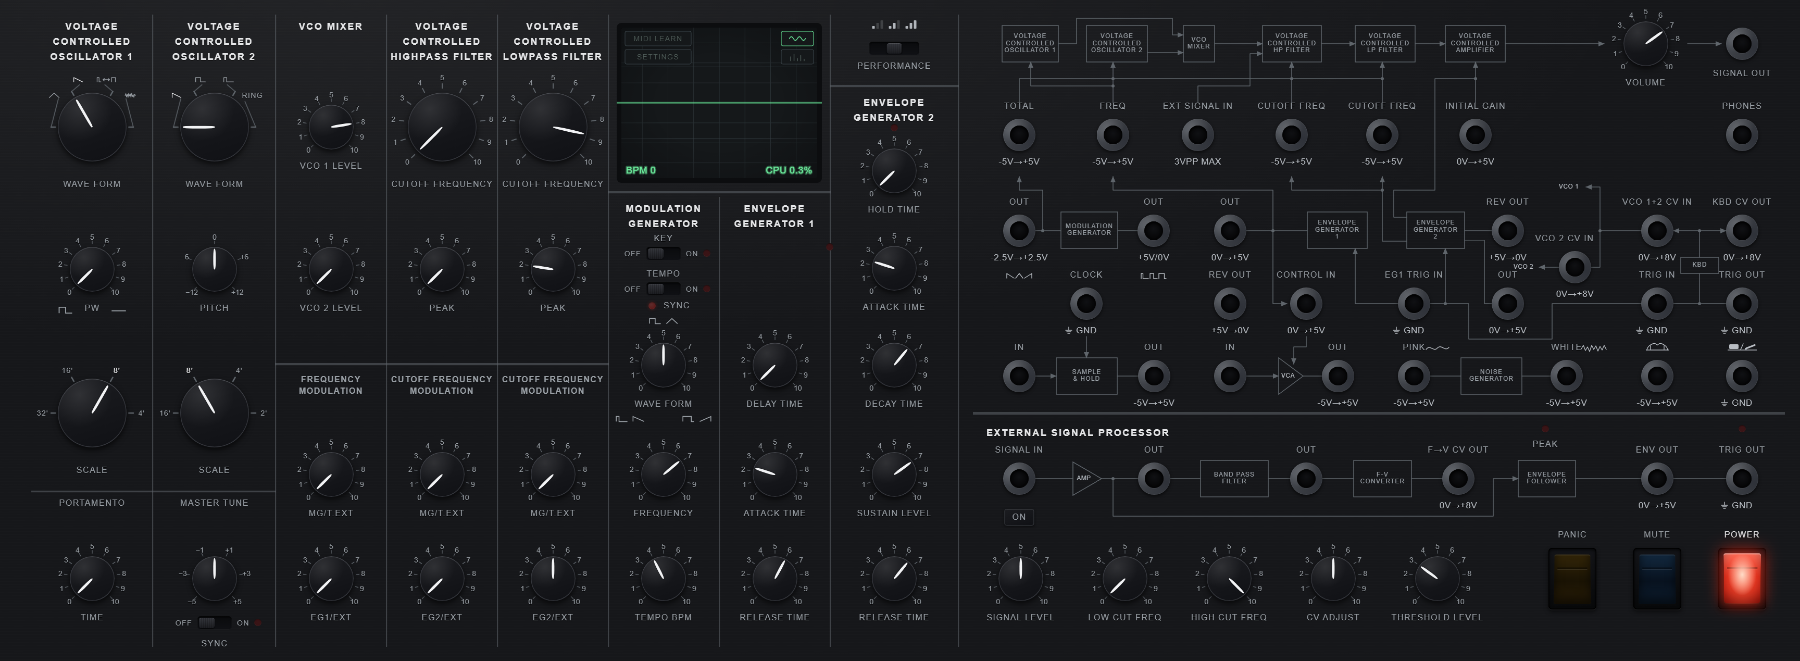Flip the Performance quality switch
The width and height of the screenshot is (1800, 661).
tap(893, 47)
